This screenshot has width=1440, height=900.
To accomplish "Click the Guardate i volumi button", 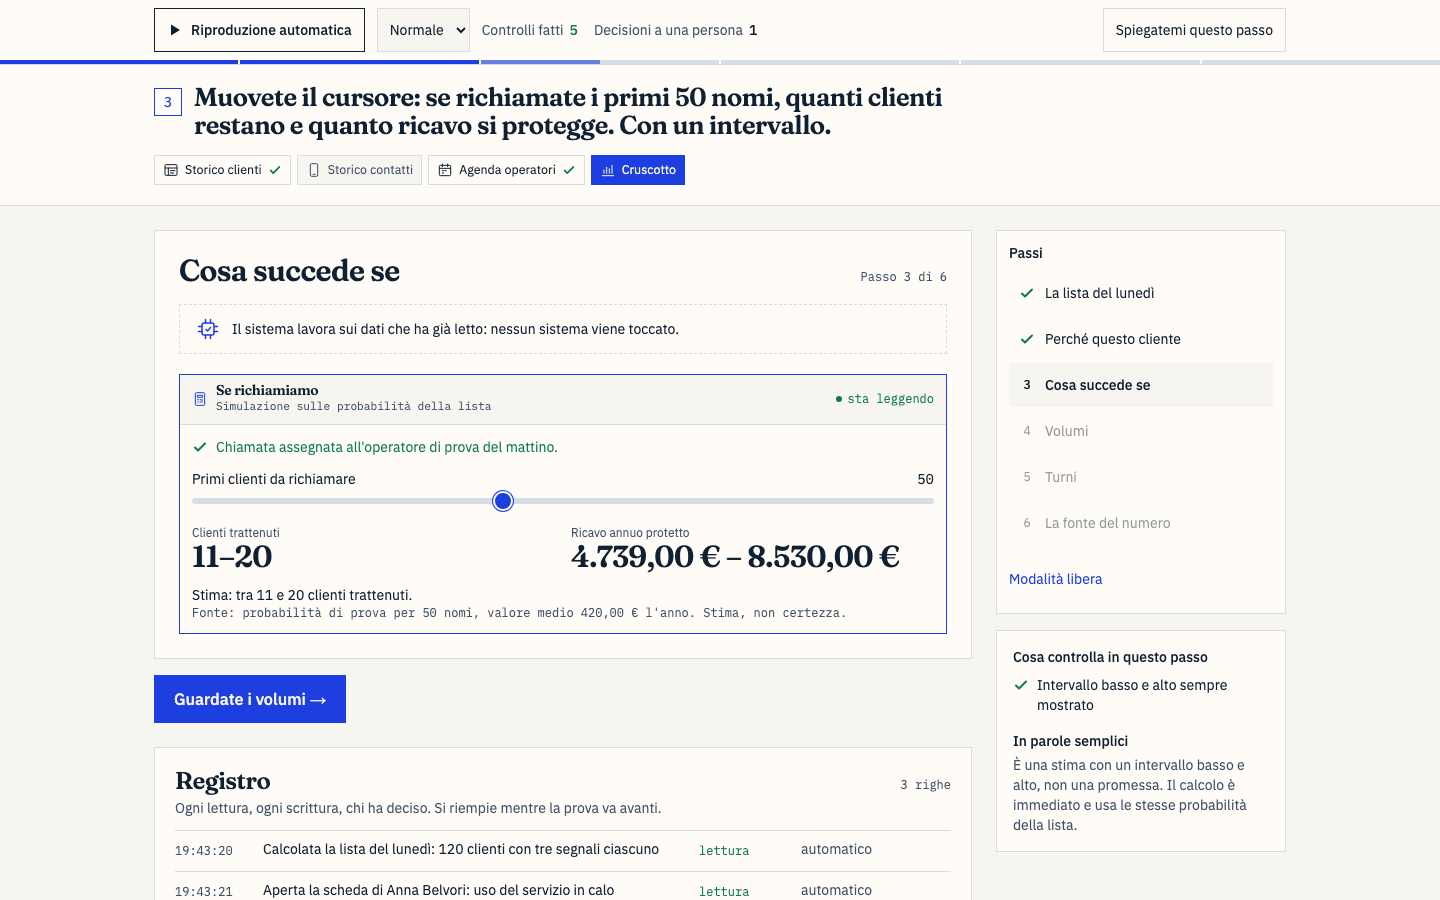I will [250, 699].
